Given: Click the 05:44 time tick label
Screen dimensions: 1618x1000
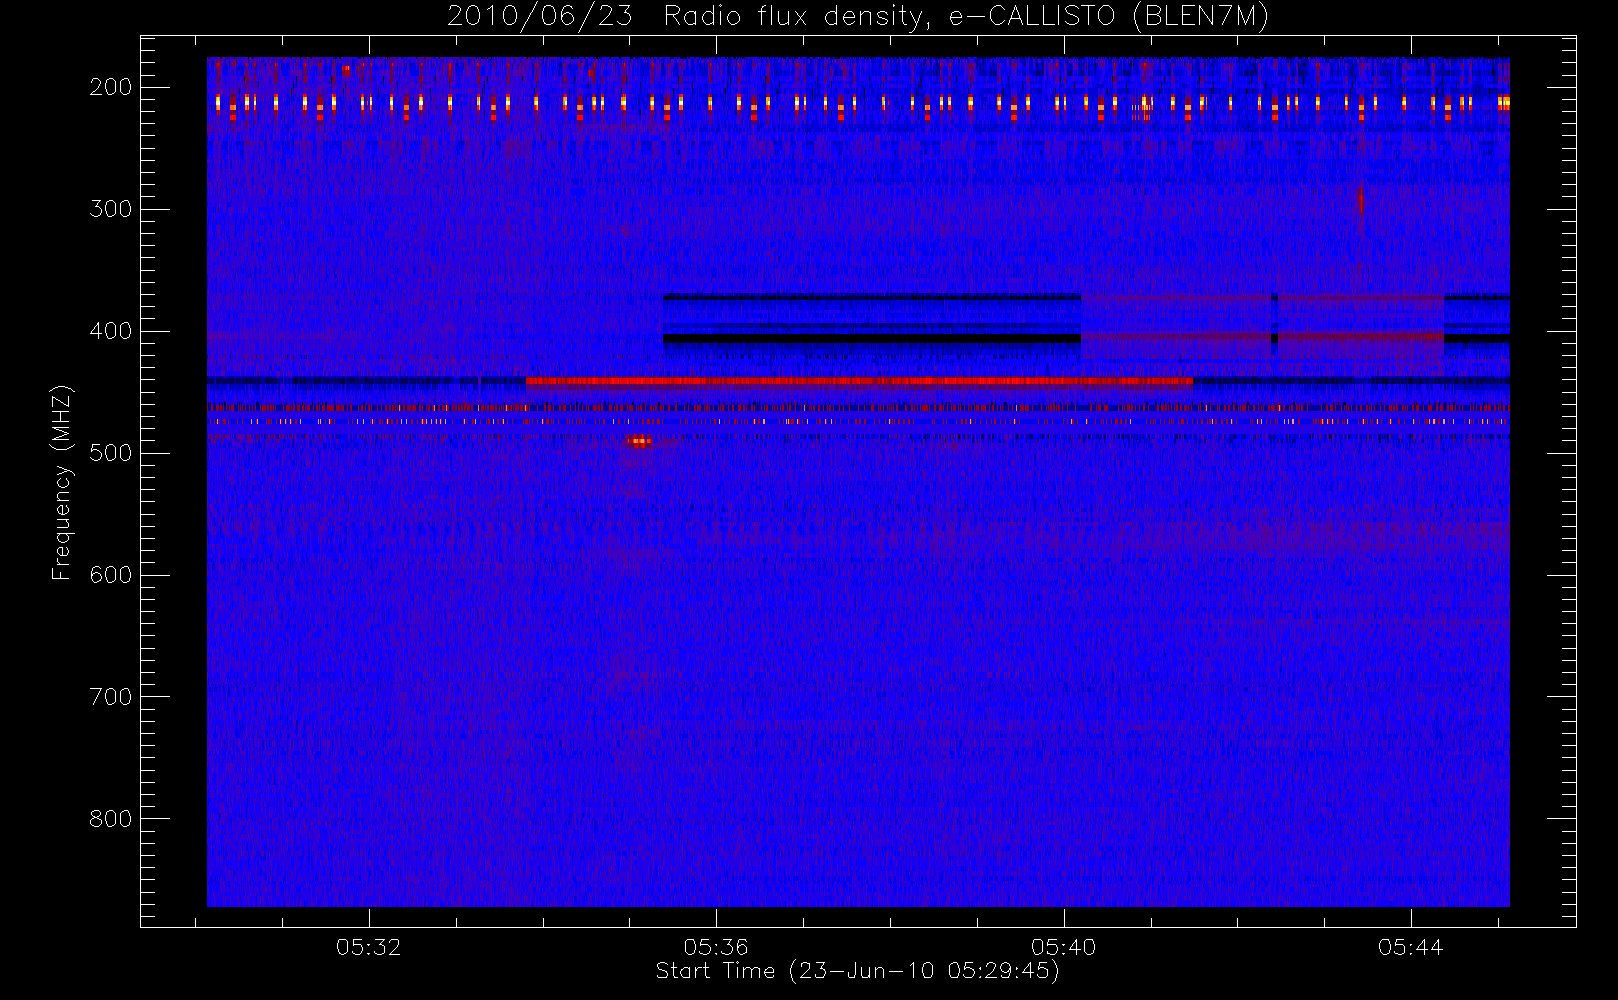Looking at the screenshot, I should pos(1410,947).
